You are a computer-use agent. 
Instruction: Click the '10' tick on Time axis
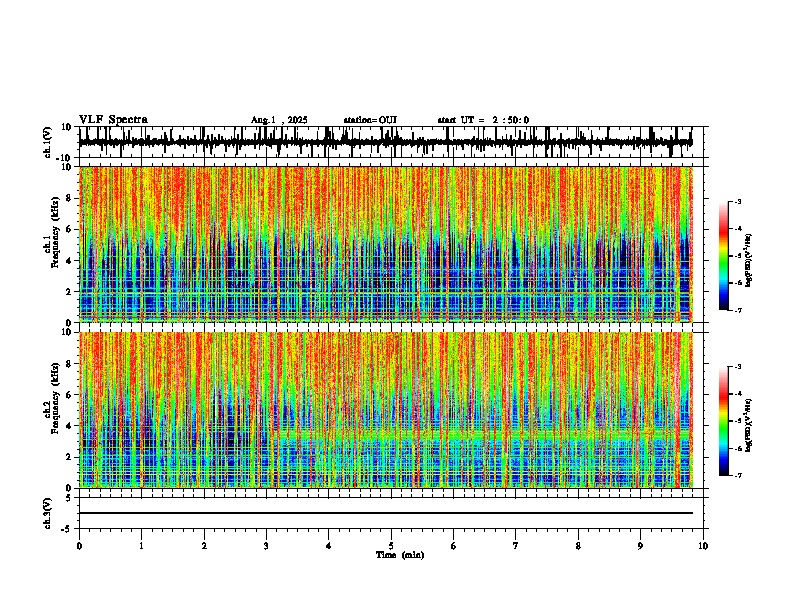[703, 546]
